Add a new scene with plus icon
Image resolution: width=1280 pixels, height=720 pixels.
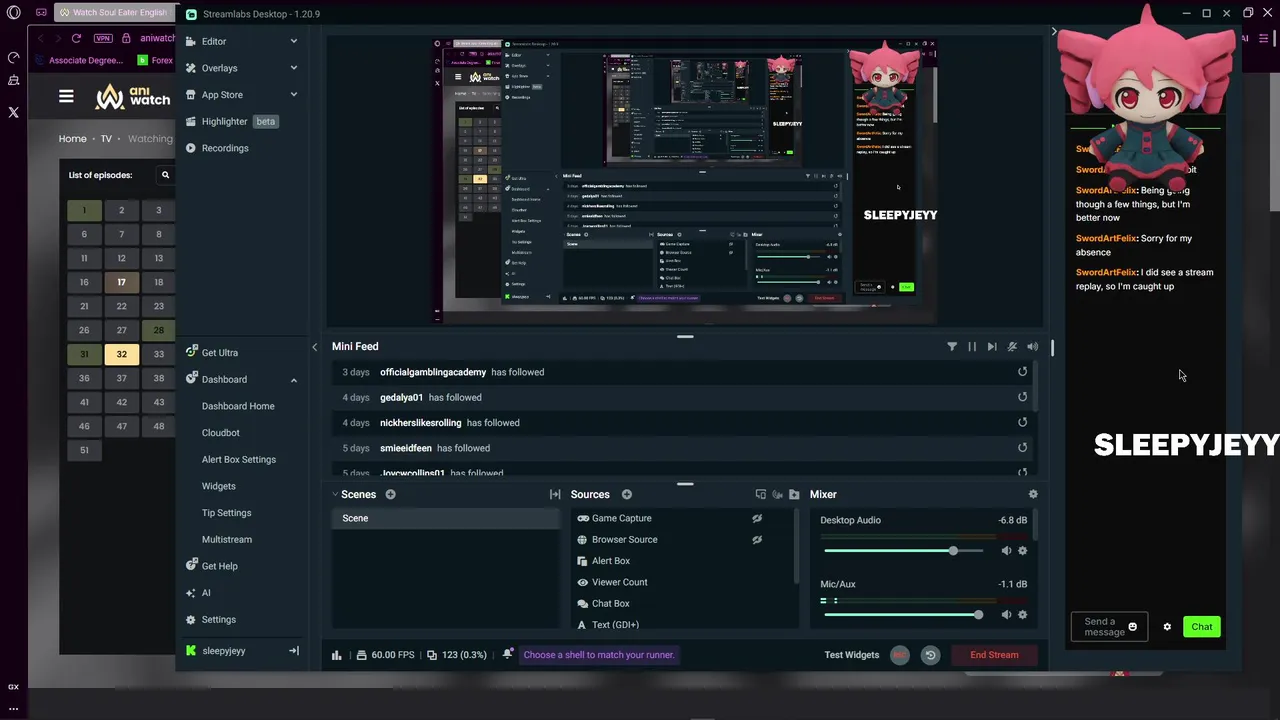point(390,495)
